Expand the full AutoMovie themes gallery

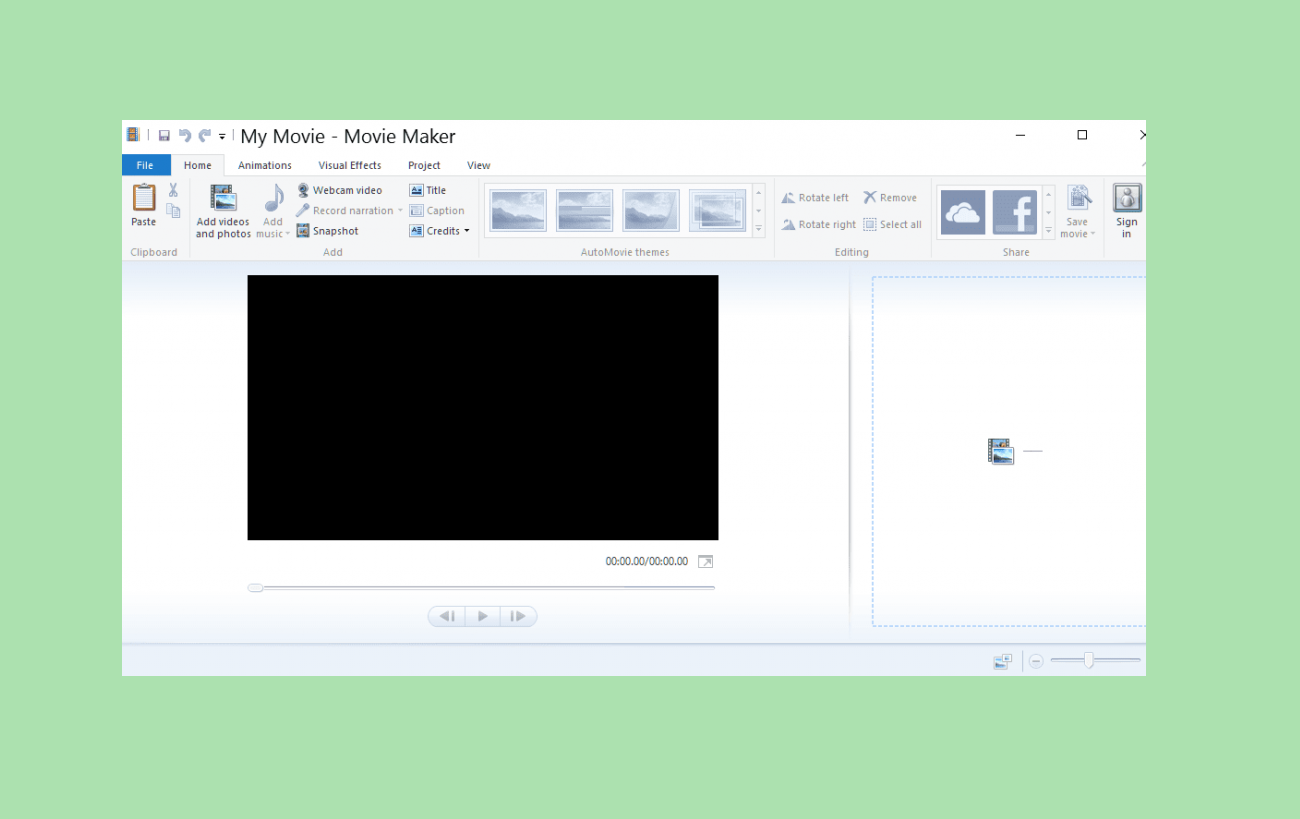coord(759,229)
